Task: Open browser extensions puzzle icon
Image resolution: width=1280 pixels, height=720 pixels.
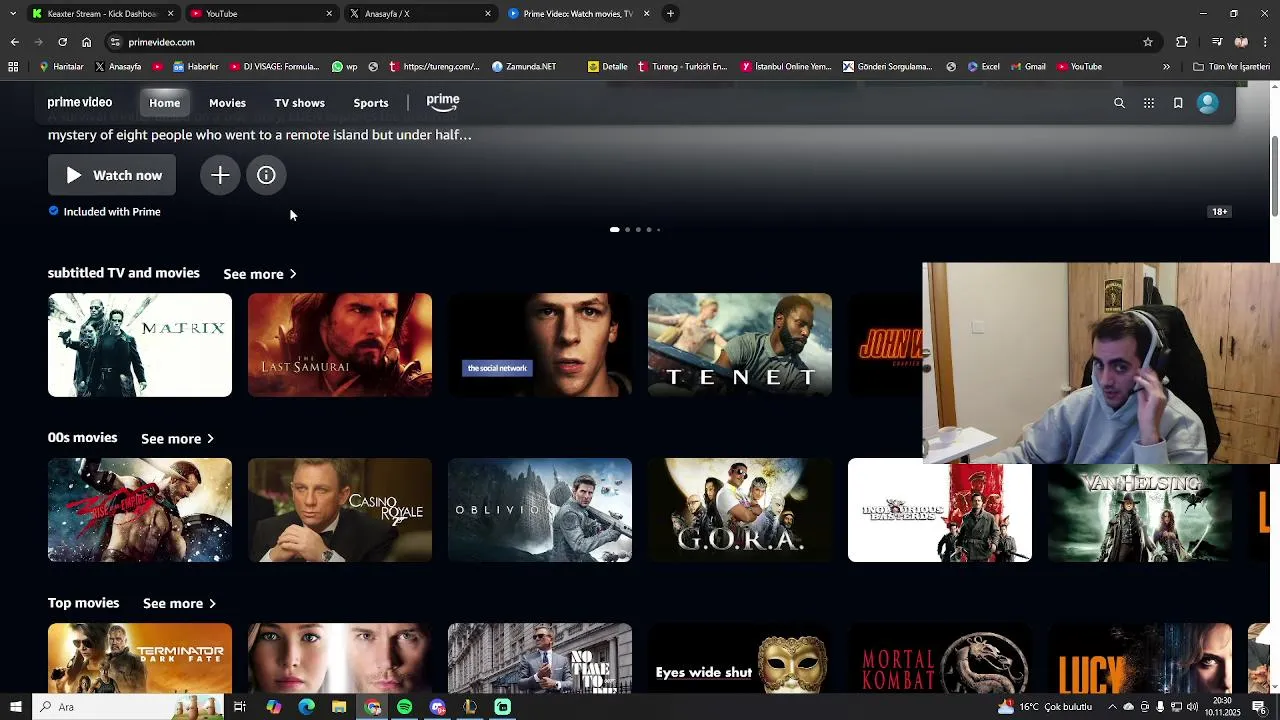Action: pos(1182,42)
